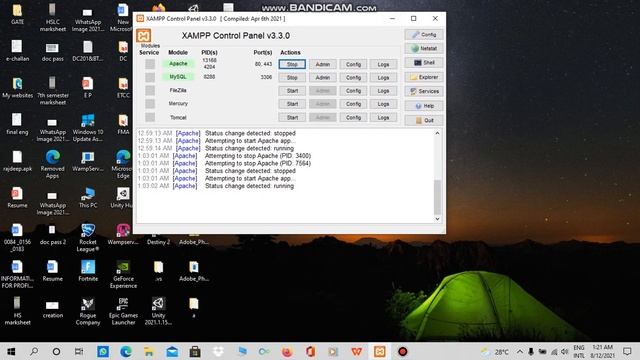Open the Apache Admin page

coord(322,64)
